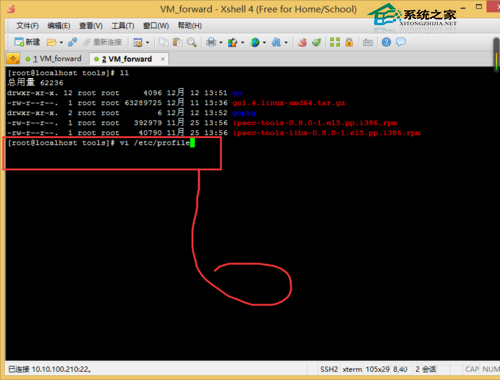500x380 pixels.
Task: Switch to tab 1 VM_forward
Action: click(54, 59)
